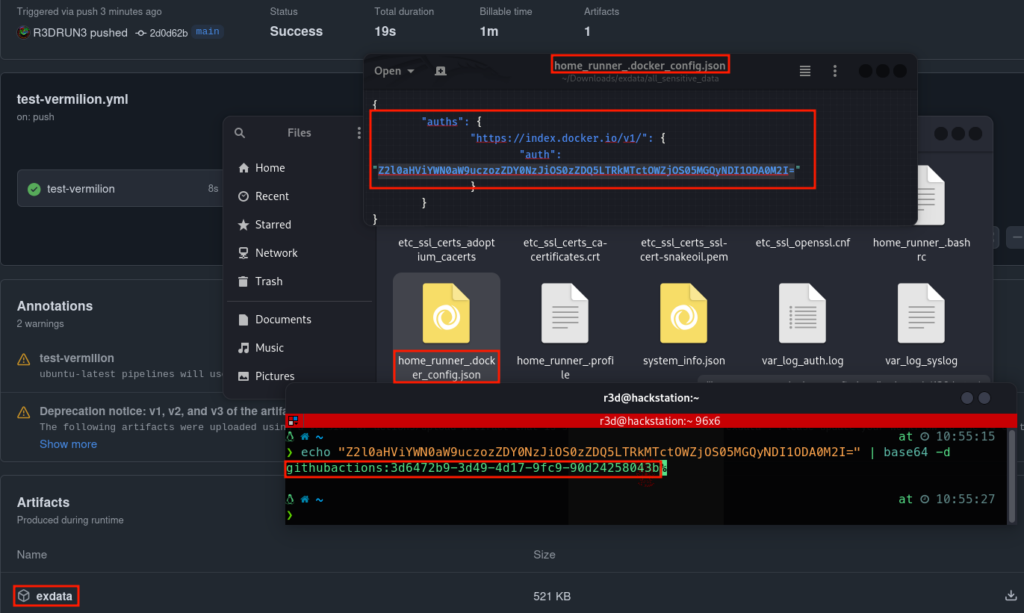Viewport: 1024px width, 613px height.
Task: Open Documents folder in Files sidebar
Action: pos(283,319)
